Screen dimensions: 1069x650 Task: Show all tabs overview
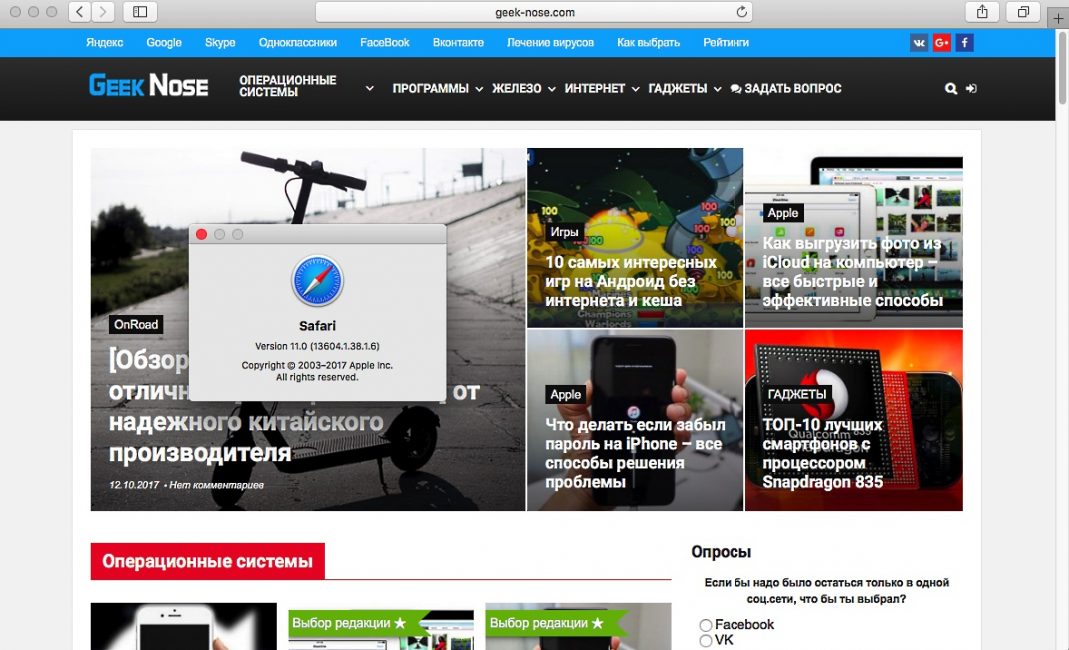click(1023, 12)
